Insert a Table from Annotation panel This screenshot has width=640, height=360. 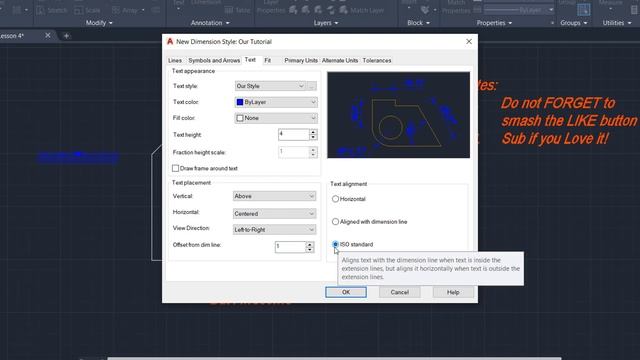pyautogui.click(x=238, y=10)
